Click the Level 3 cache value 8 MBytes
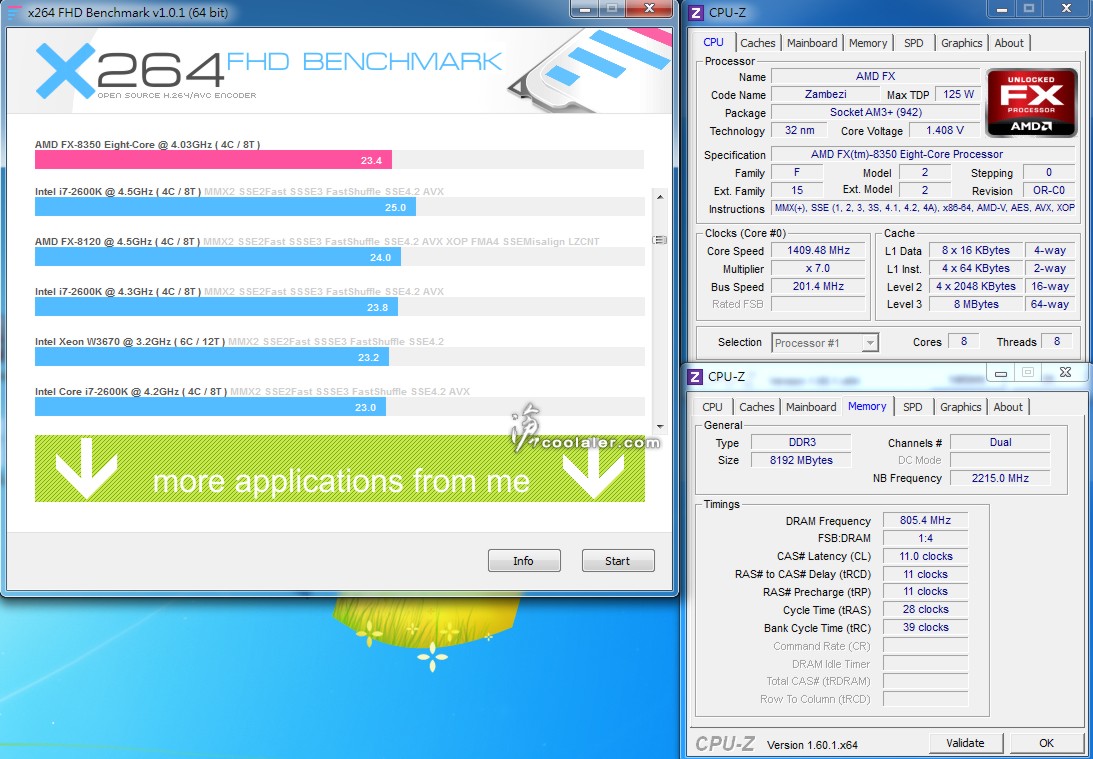This screenshot has height=759, width=1093. point(976,304)
